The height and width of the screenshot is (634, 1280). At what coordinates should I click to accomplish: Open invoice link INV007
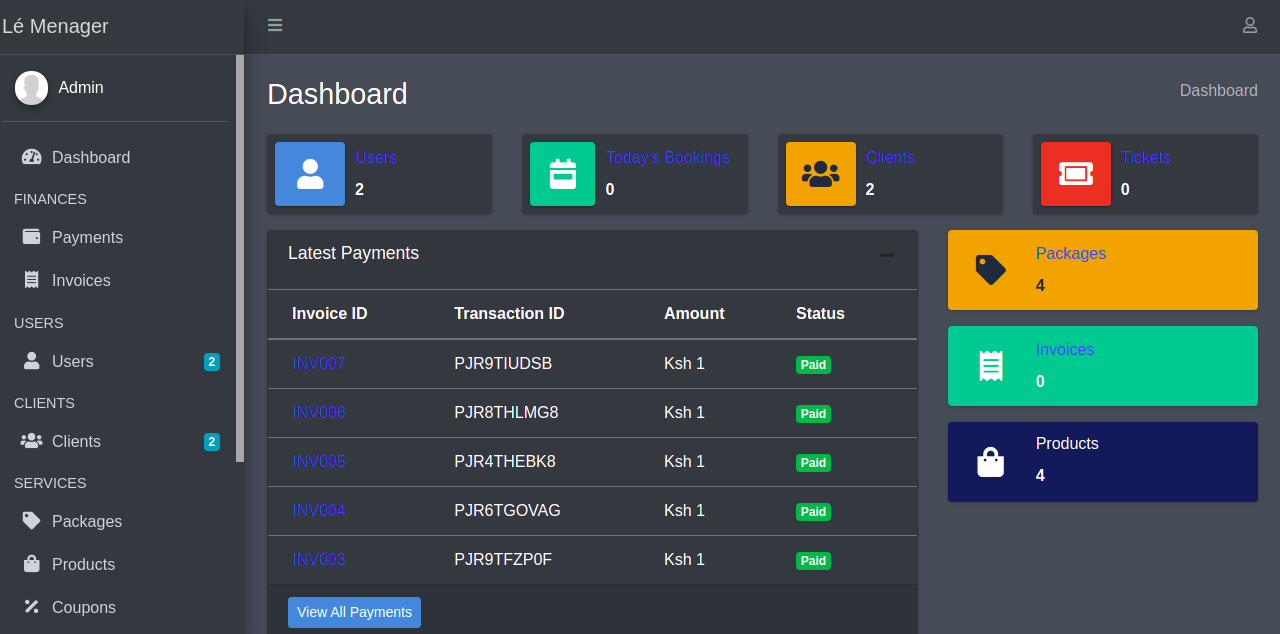click(x=319, y=363)
